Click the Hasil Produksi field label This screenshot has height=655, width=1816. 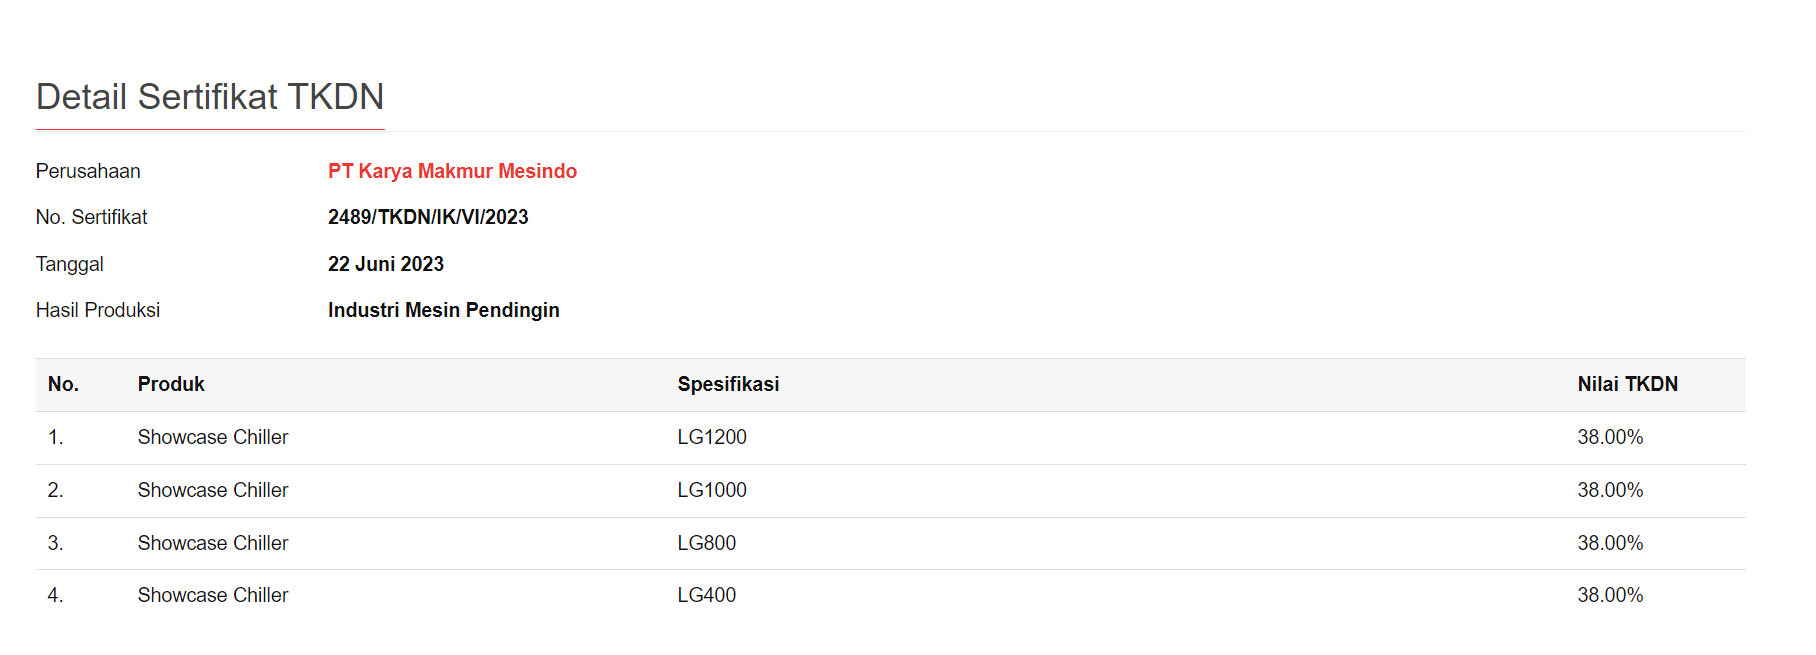tap(98, 310)
